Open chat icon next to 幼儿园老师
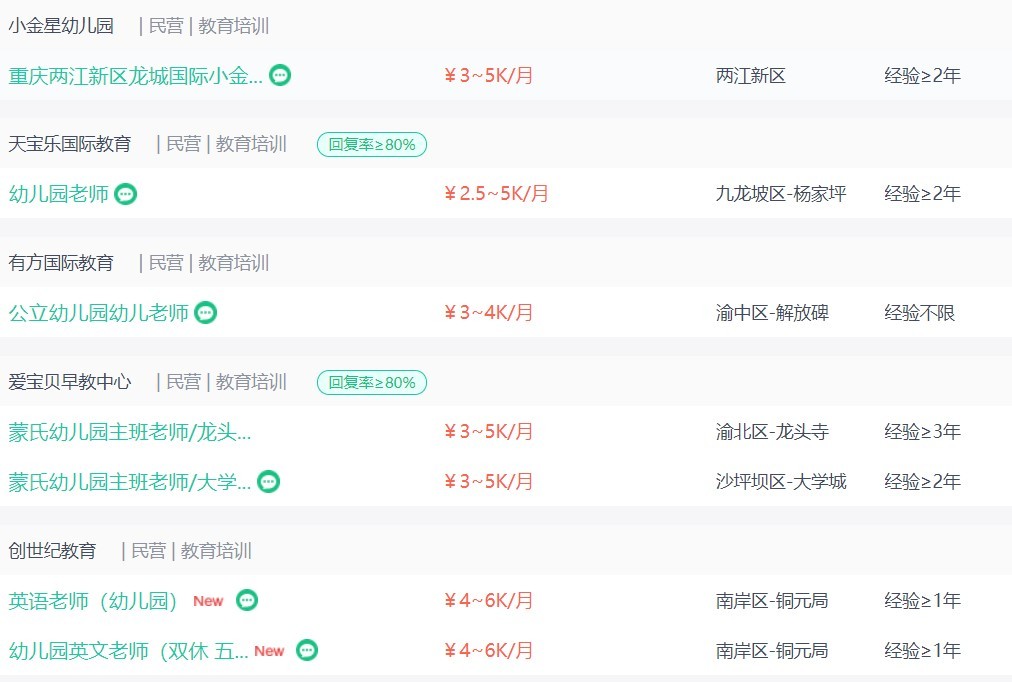 click(125, 194)
